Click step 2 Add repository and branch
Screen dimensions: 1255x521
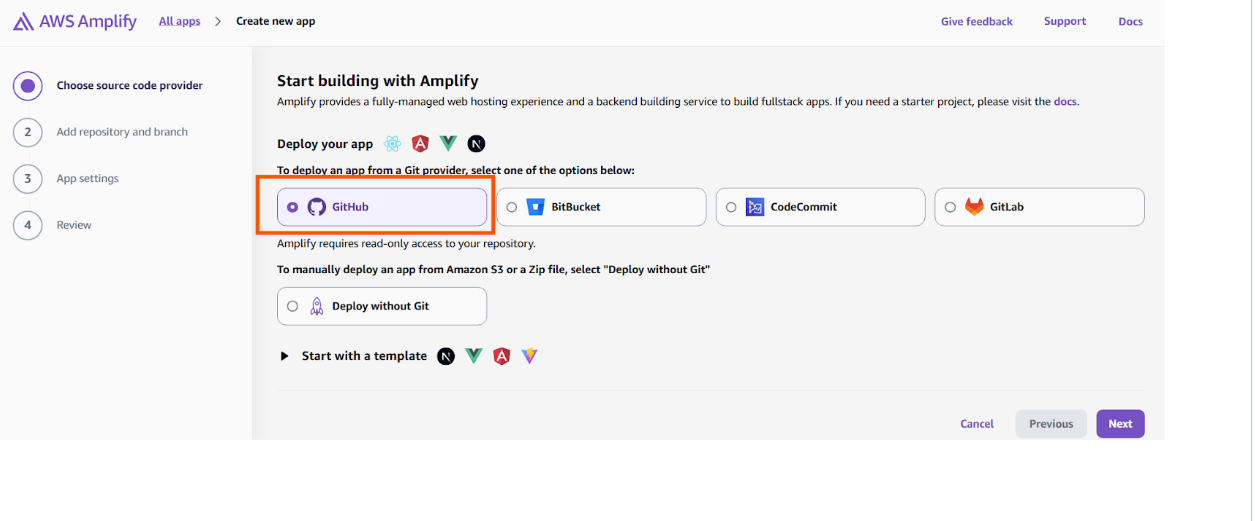(x=122, y=132)
